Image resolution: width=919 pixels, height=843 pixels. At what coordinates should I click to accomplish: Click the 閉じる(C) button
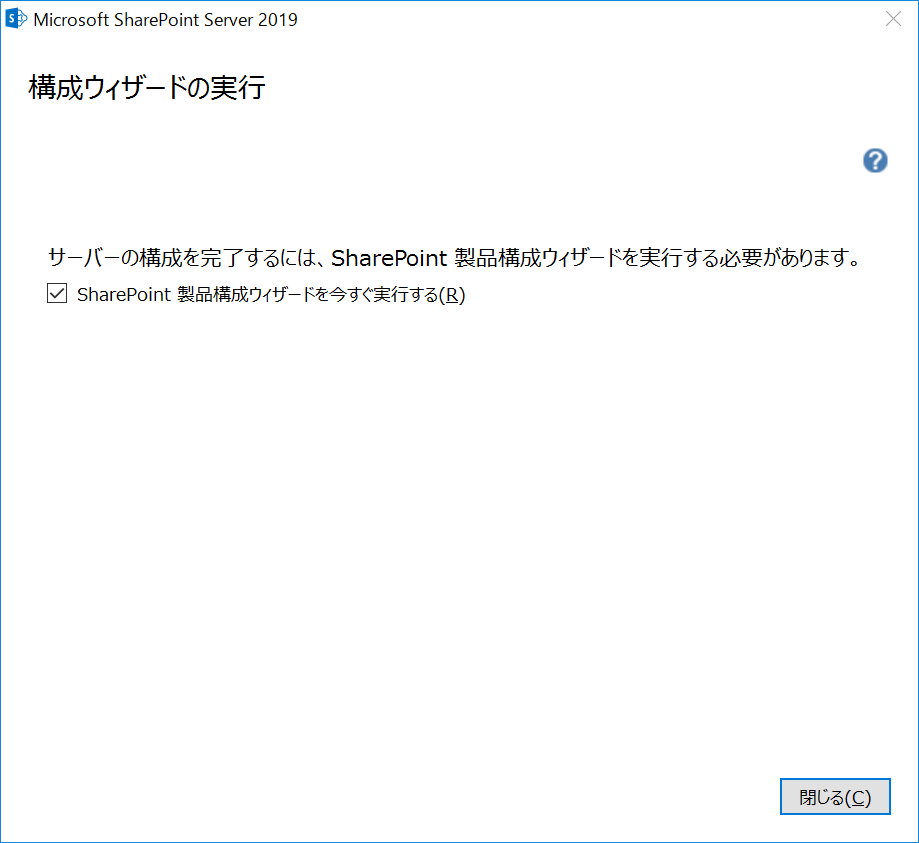click(x=835, y=797)
